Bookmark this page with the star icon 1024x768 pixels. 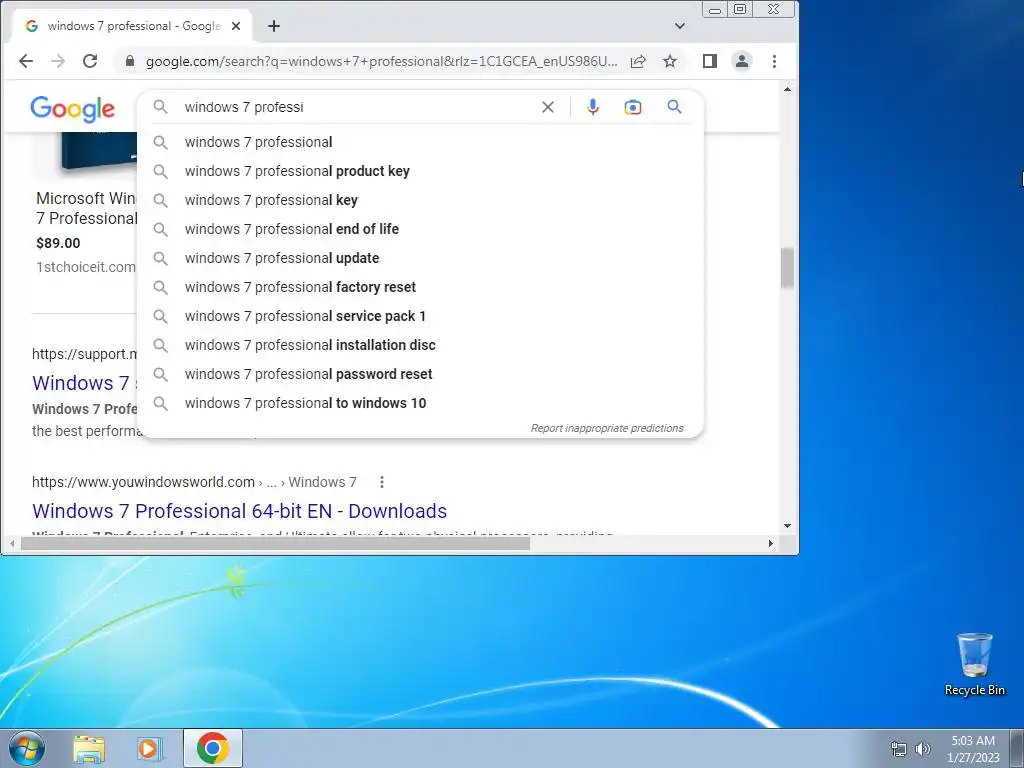670,61
